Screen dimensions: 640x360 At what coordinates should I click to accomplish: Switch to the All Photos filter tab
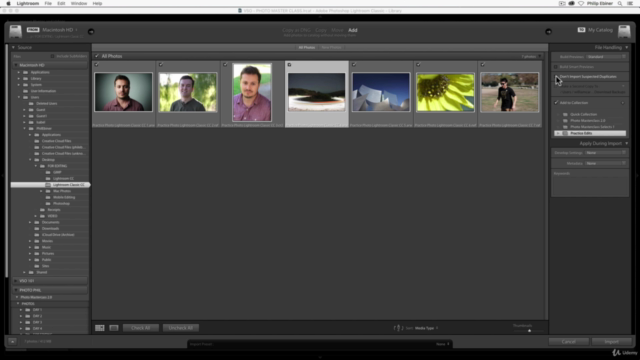coord(307,47)
